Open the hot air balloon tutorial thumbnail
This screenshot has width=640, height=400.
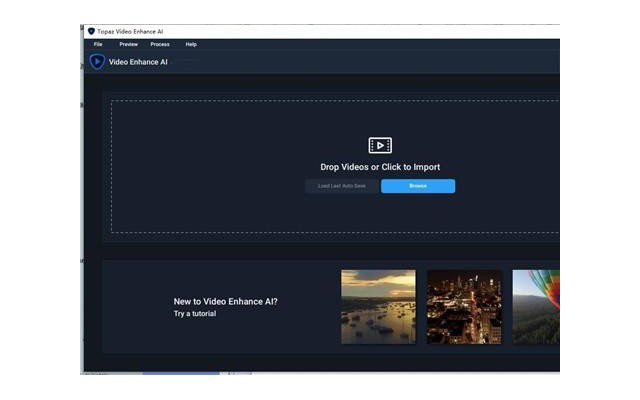click(x=536, y=307)
